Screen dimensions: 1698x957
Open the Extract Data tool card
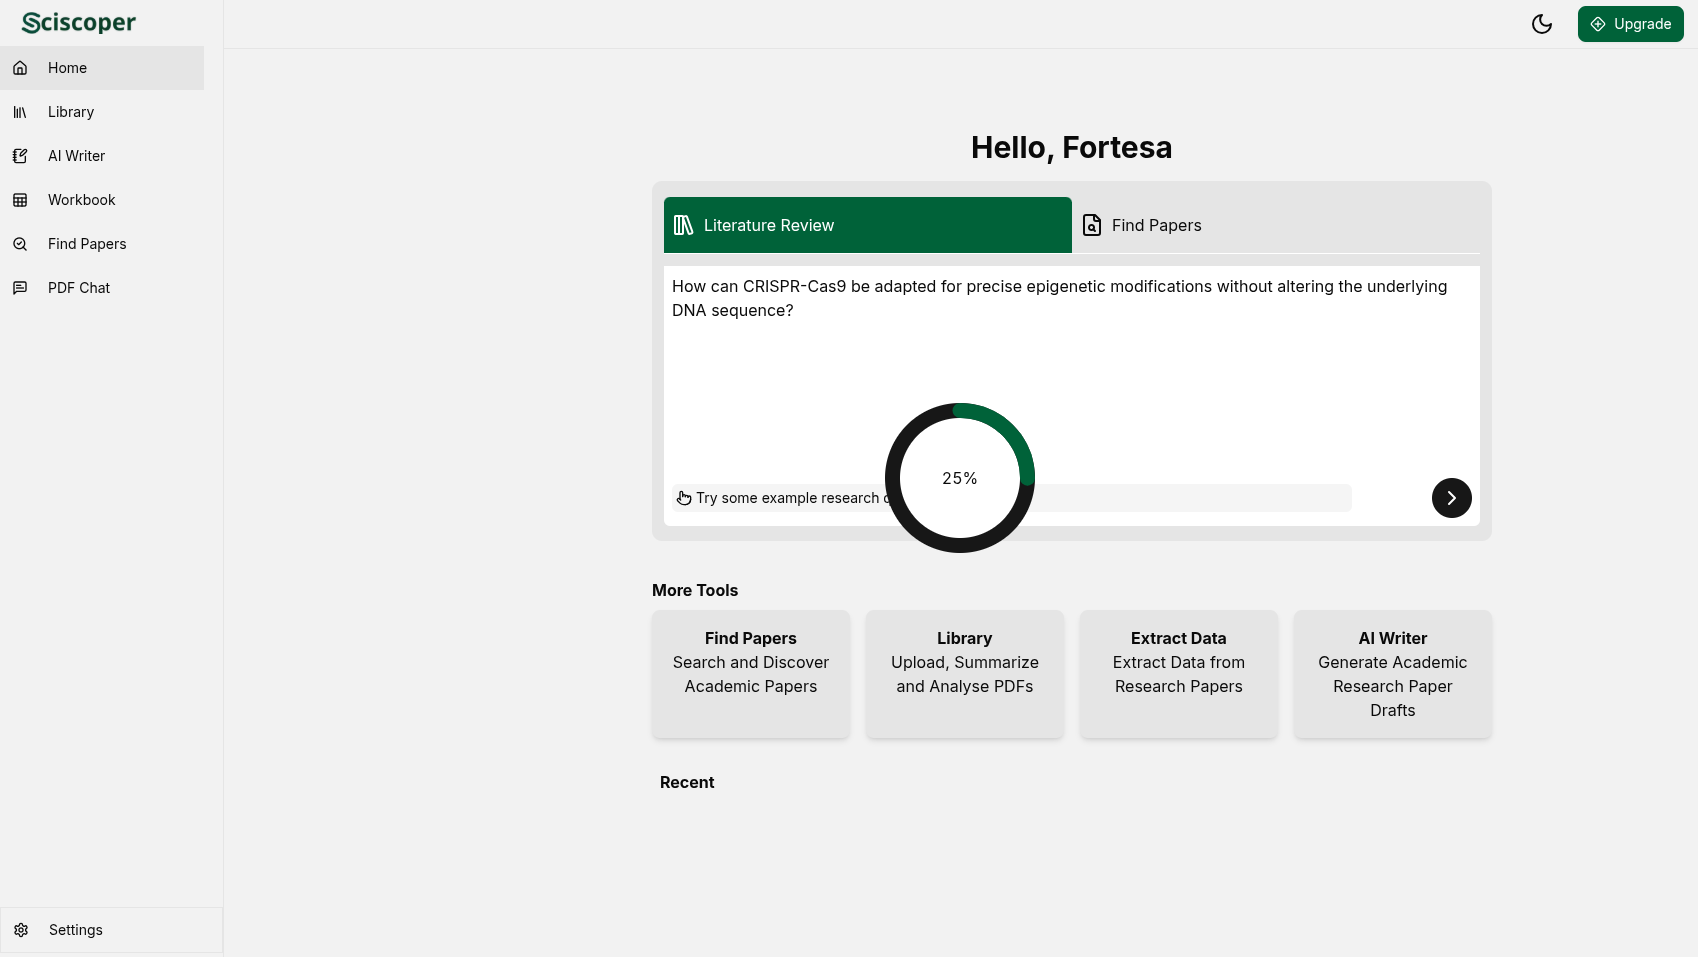click(1179, 674)
